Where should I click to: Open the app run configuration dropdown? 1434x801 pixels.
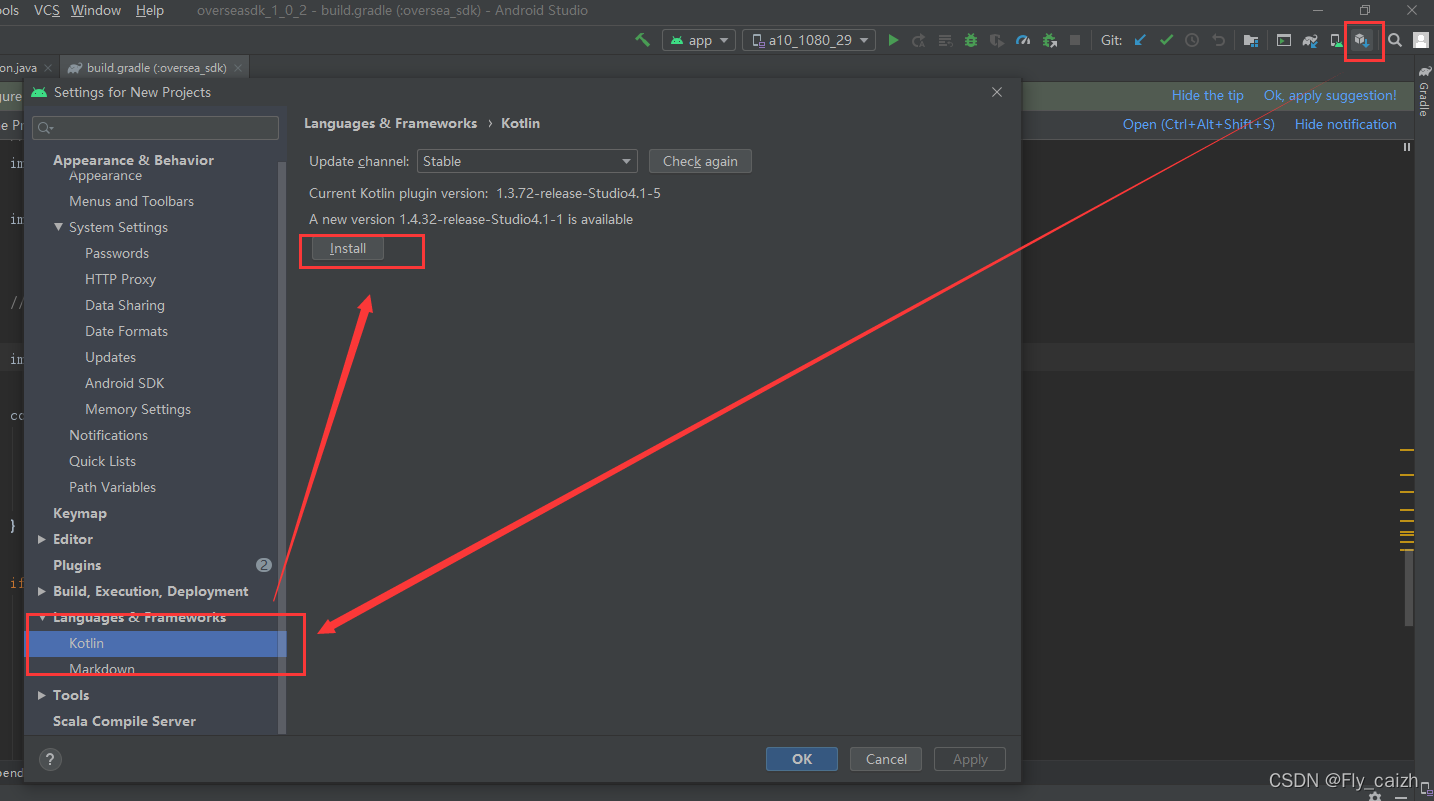pyautogui.click(x=699, y=40)
